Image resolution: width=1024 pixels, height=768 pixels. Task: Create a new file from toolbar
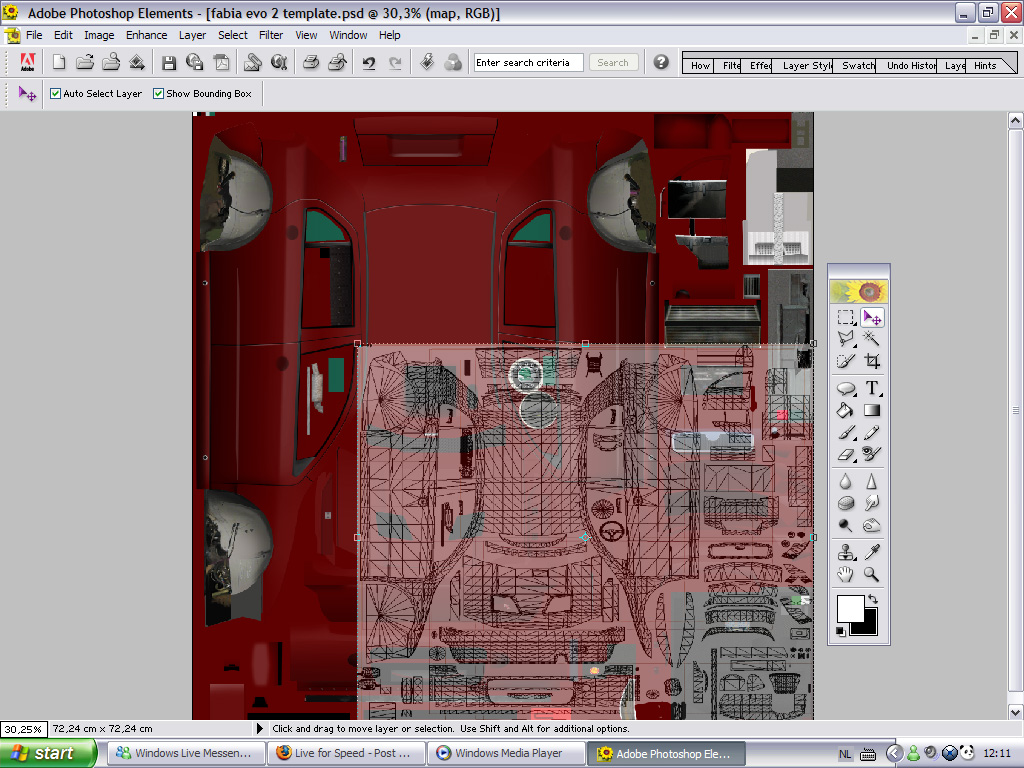coord(59,63)
